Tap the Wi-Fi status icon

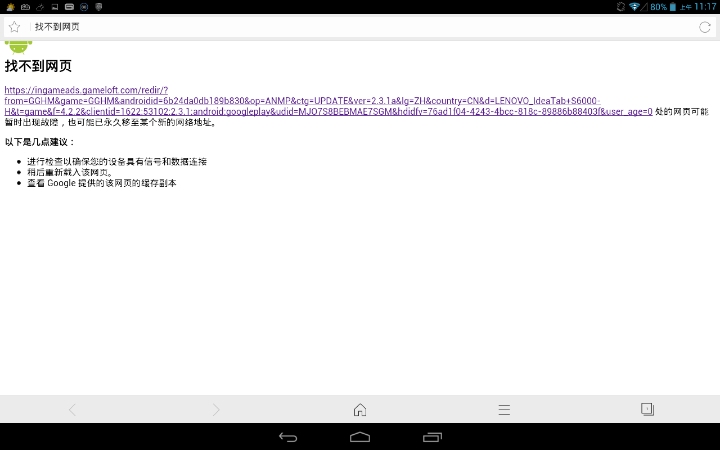tap(634, 6)
